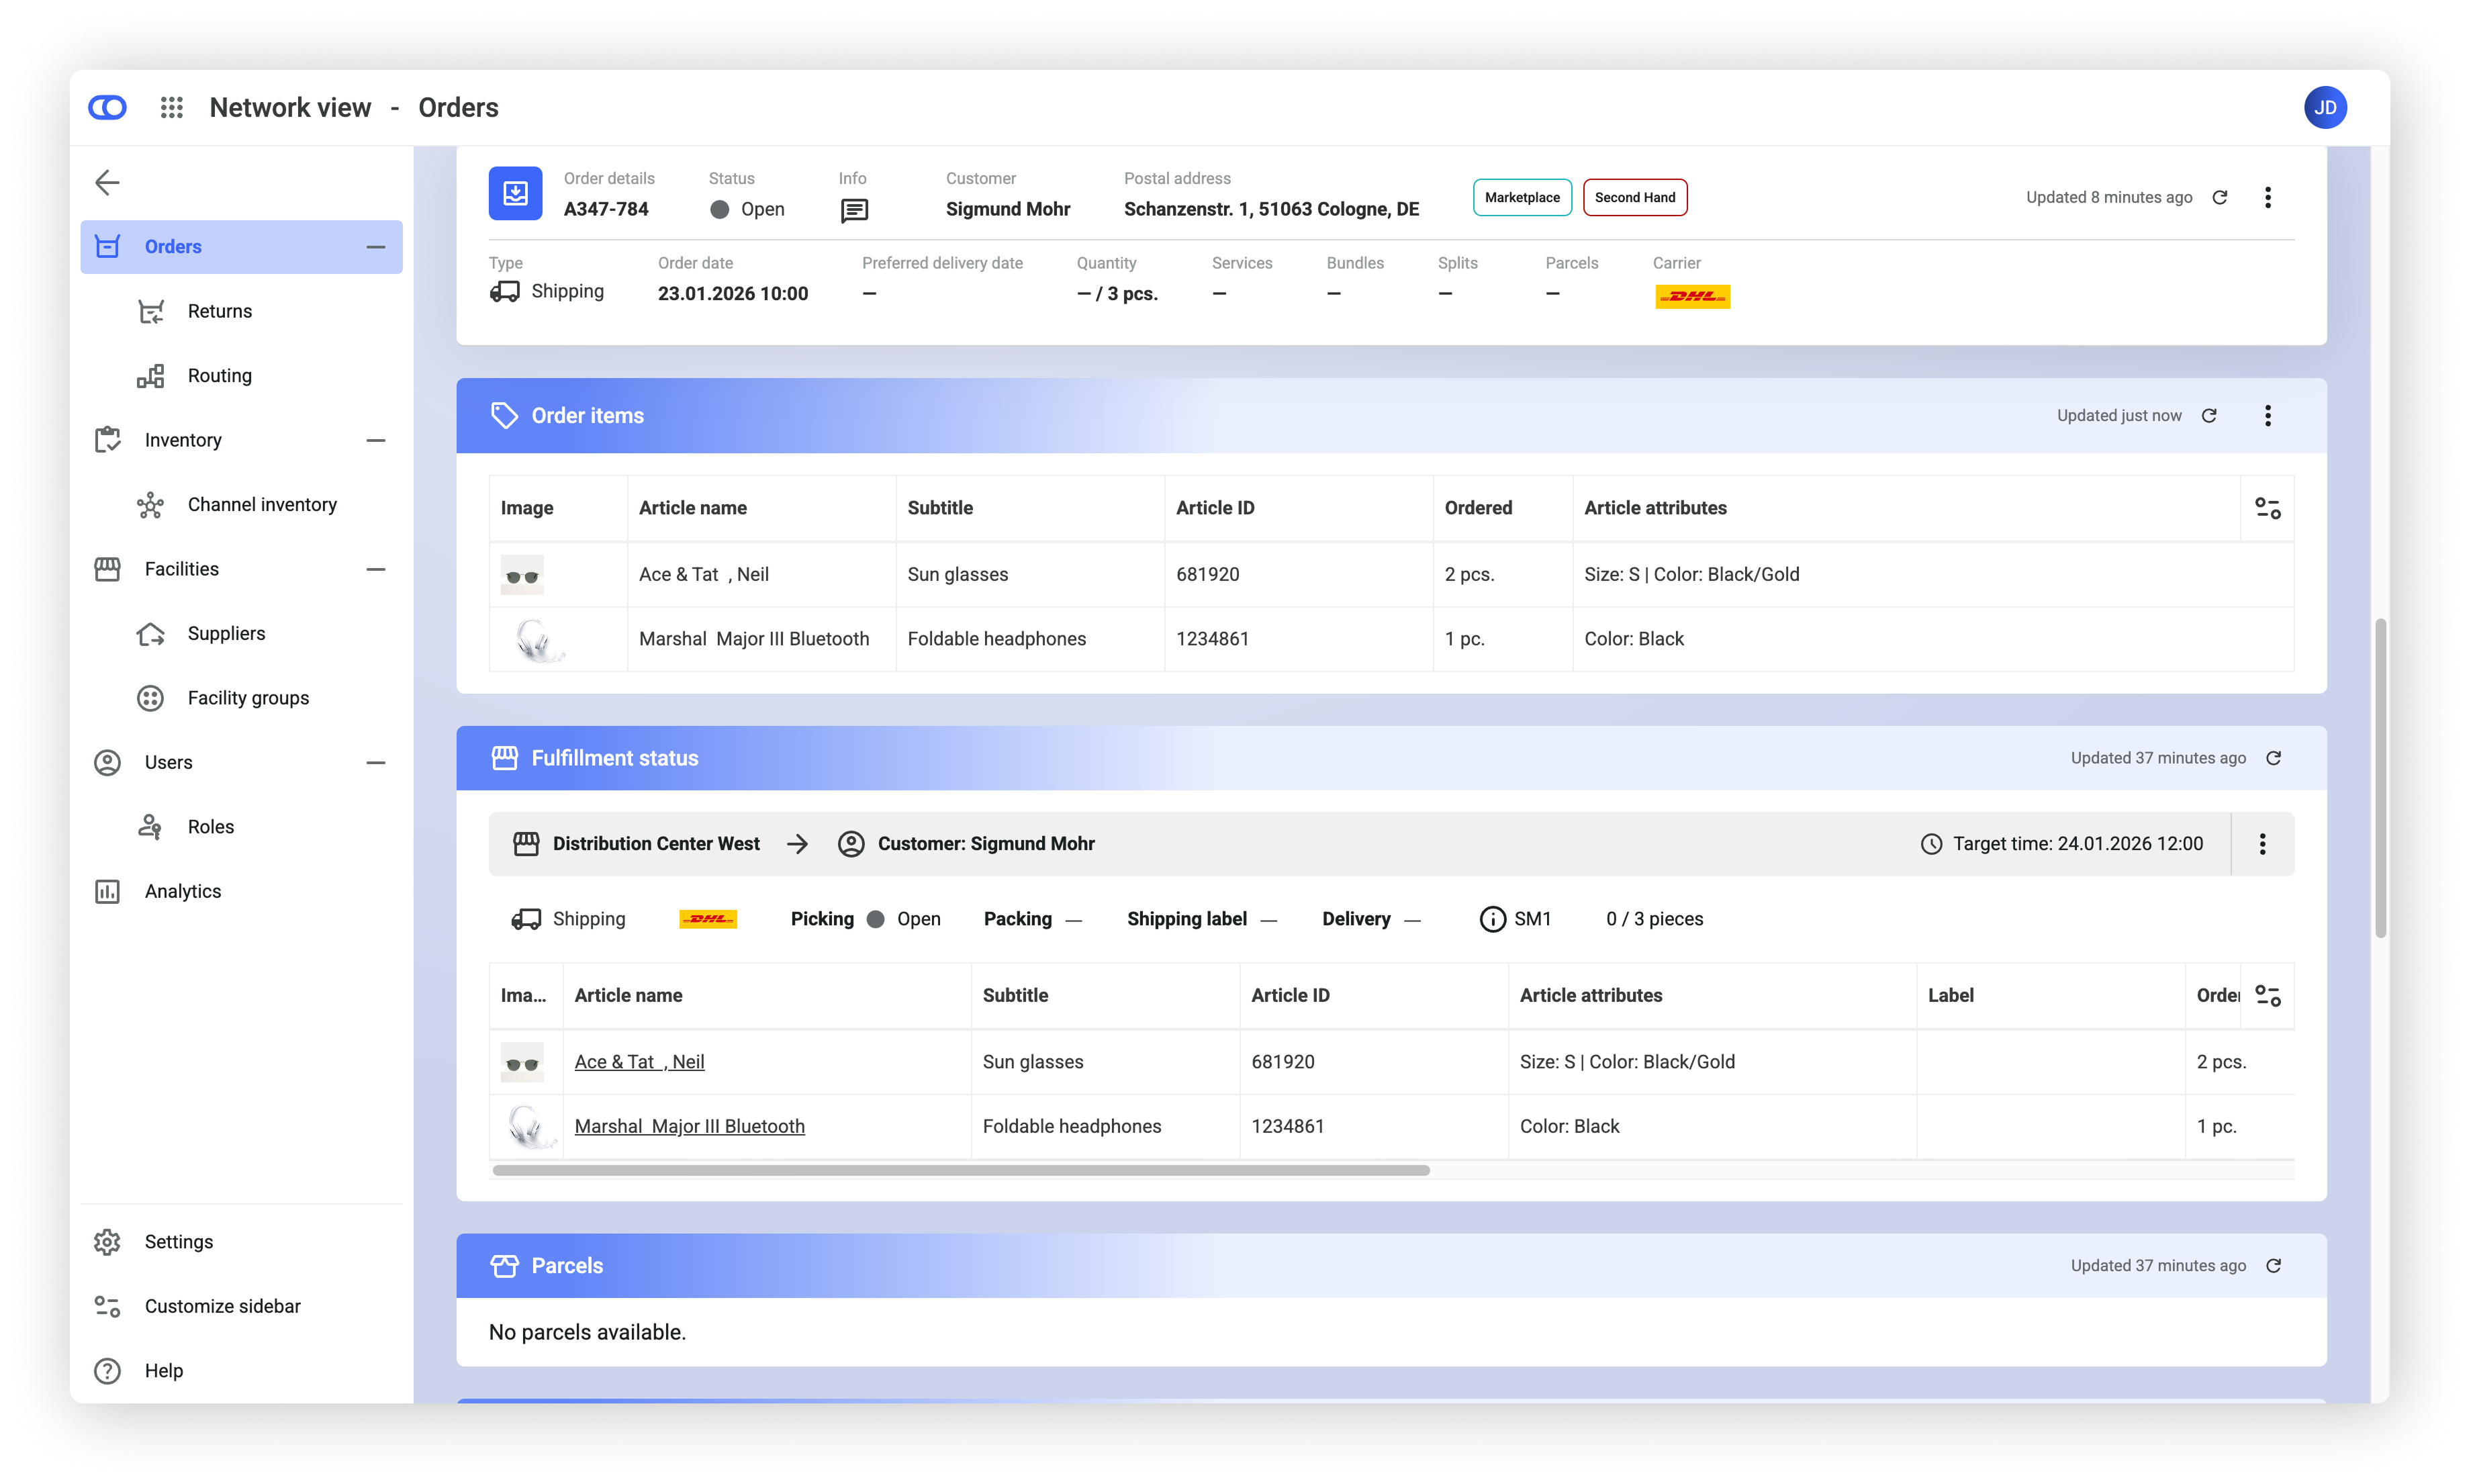Open Marshal Major III Bluetooth link
The height and width of the screenshot is (1484, 2471).
689,1126
